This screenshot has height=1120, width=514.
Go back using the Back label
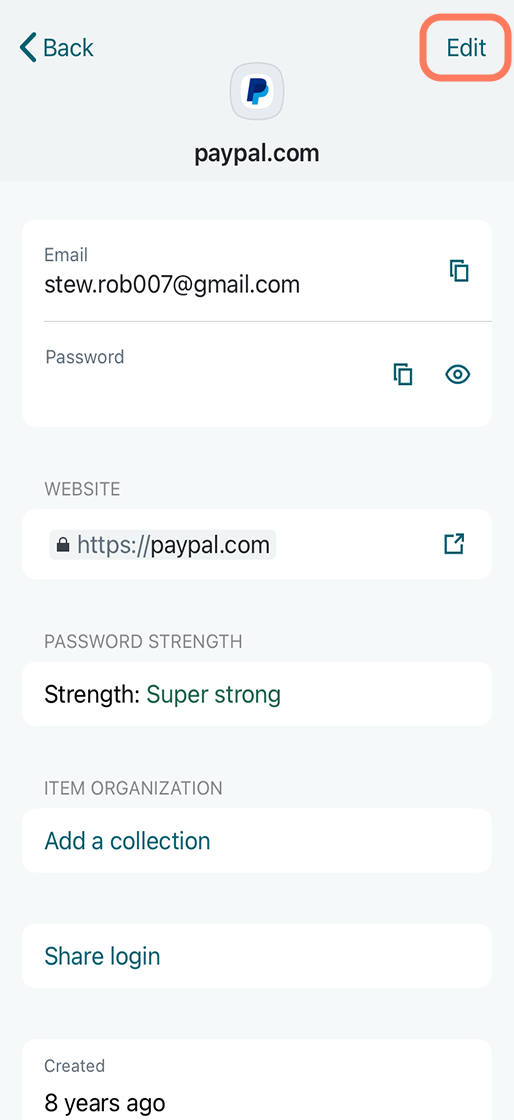point(68,48)
